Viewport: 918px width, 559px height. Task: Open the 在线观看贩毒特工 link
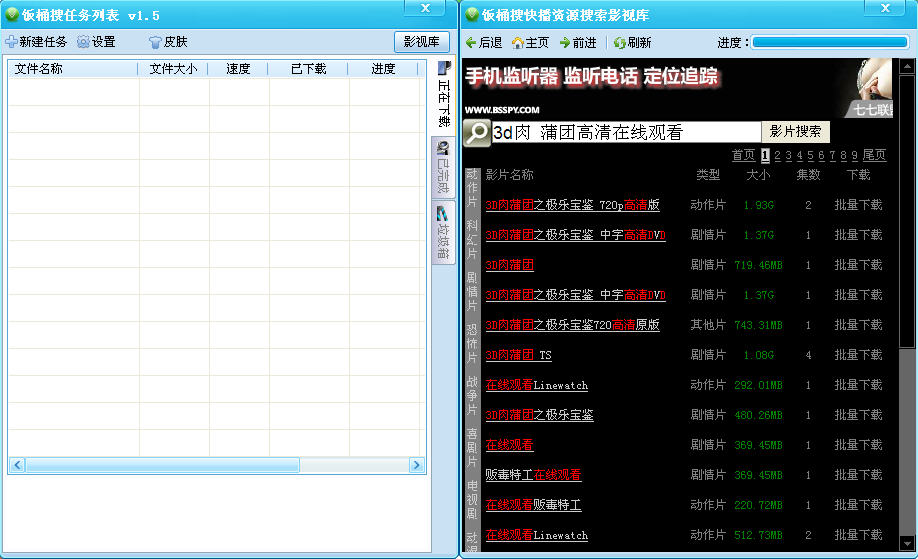533,505
